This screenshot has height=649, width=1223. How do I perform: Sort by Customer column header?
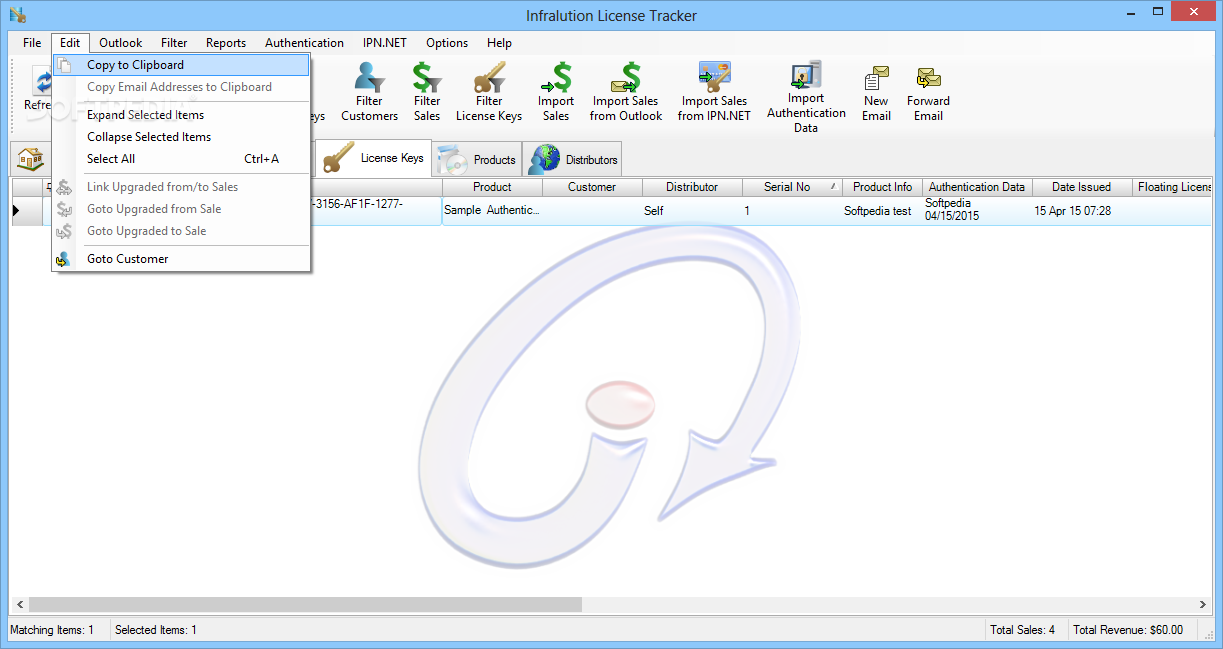(592, 187)
